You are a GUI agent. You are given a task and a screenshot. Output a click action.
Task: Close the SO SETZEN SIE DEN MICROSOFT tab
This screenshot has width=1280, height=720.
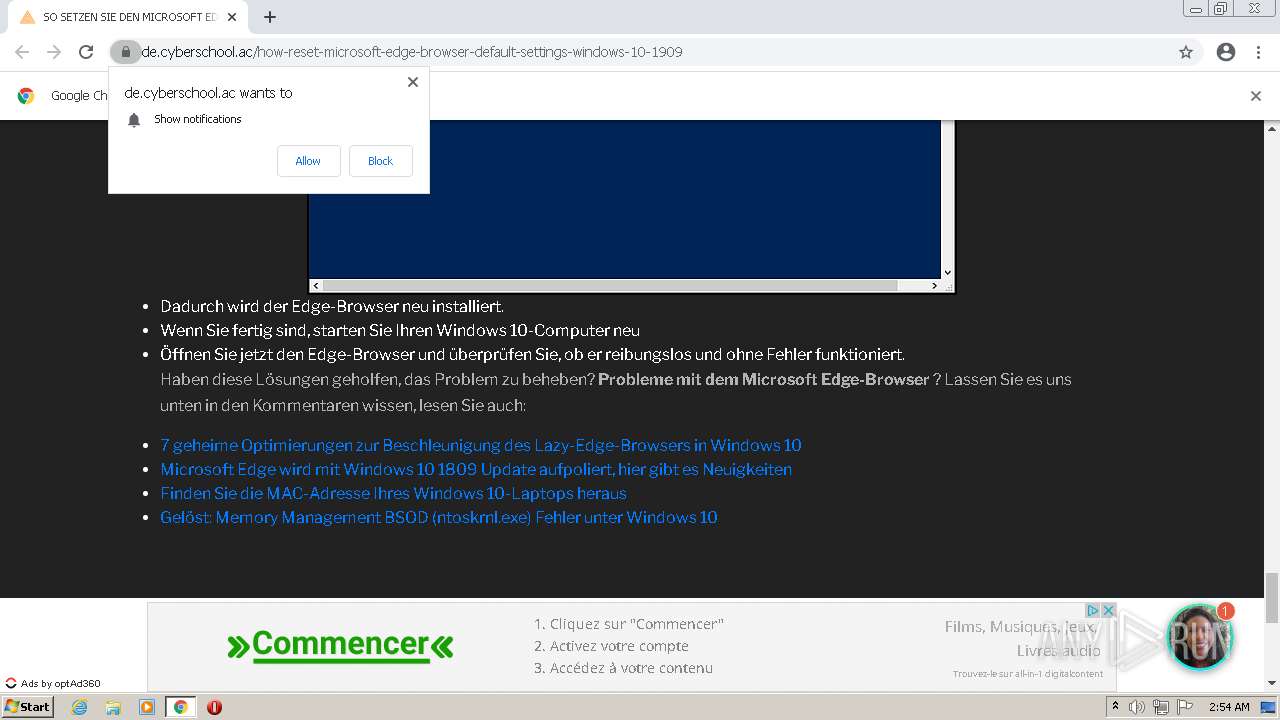tap(232, 17)
